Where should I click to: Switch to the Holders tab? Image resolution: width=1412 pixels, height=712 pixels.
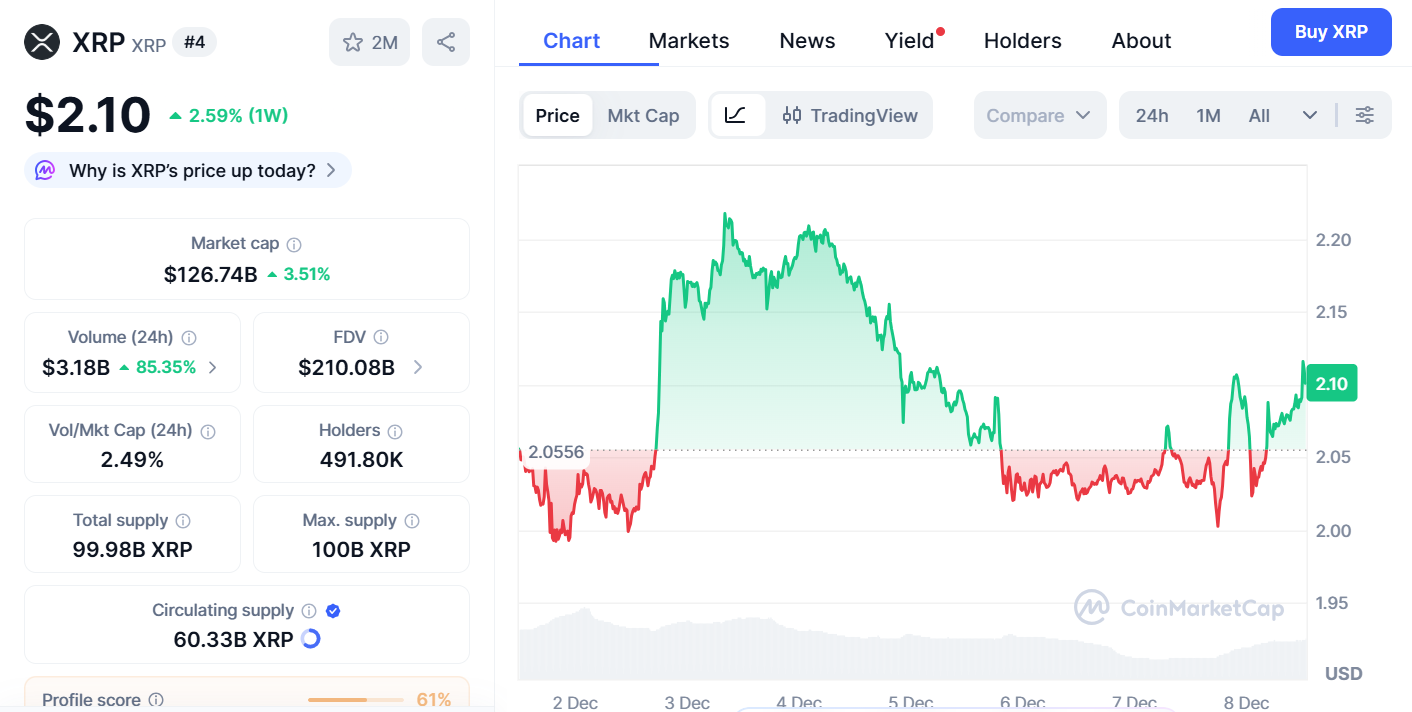point(1022,41)
